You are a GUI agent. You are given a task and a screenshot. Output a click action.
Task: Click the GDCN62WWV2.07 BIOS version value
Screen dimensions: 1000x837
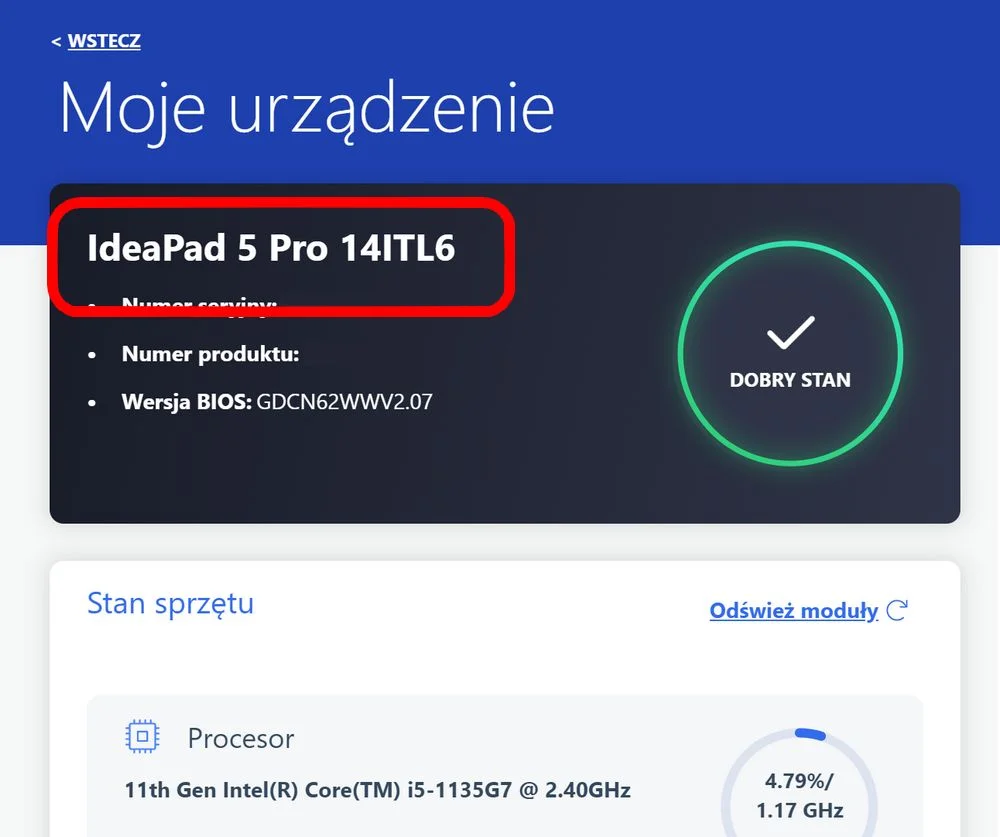coord(344,402)
